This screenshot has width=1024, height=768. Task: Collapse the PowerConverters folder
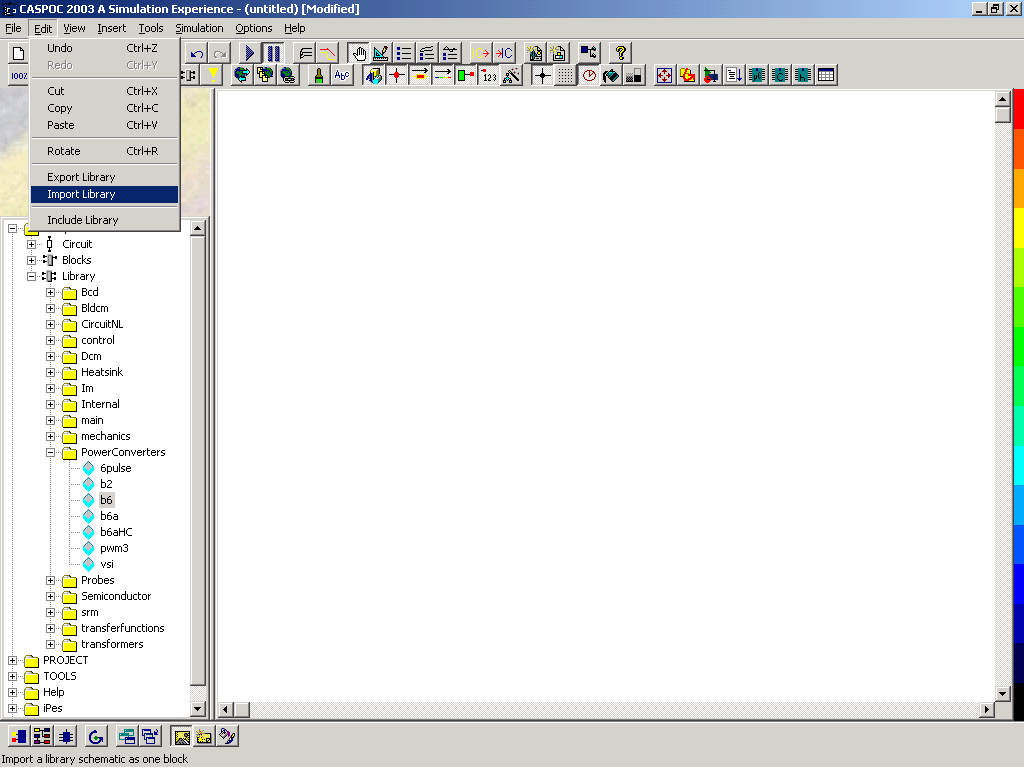tap(50, 453)
